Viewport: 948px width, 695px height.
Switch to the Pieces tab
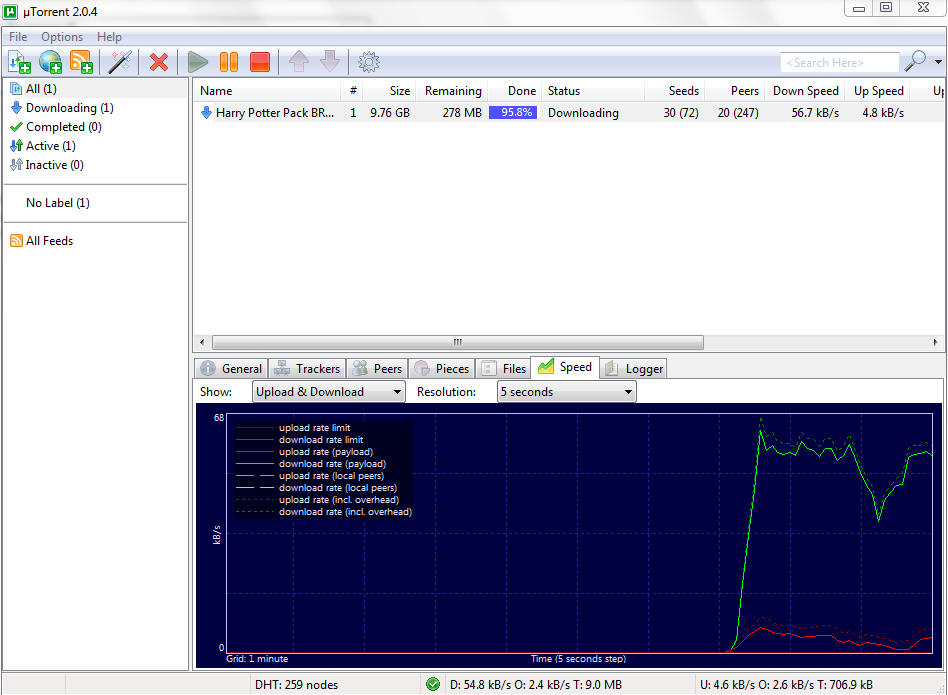pos(442,369)
